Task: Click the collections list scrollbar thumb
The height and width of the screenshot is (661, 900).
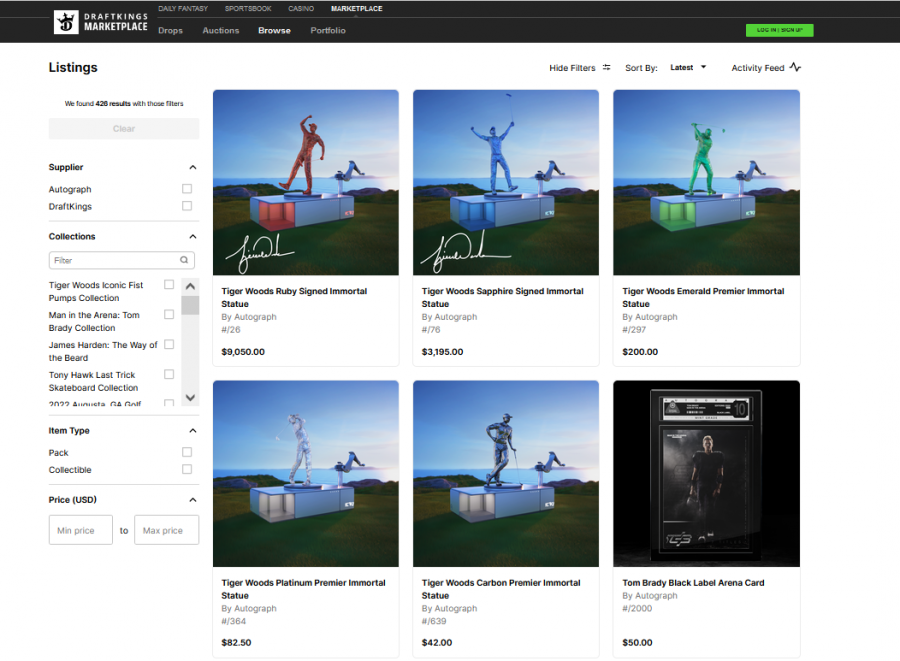Action: coord(190,305)
